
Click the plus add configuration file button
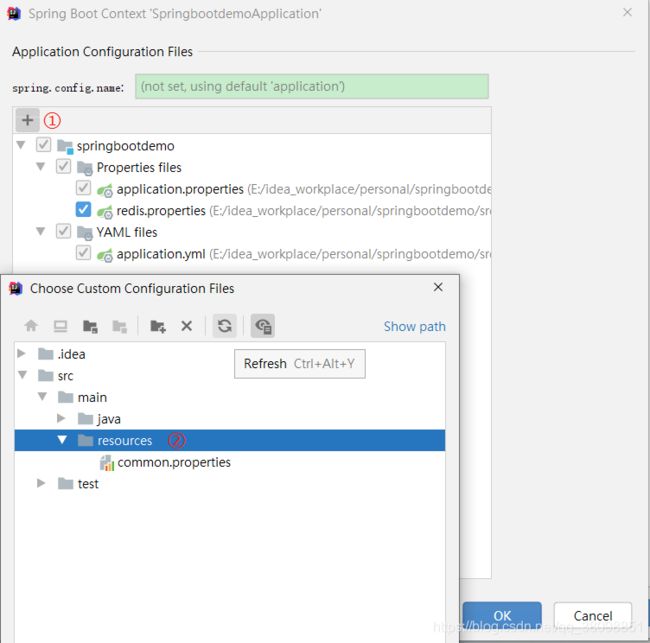pos(27,120)
